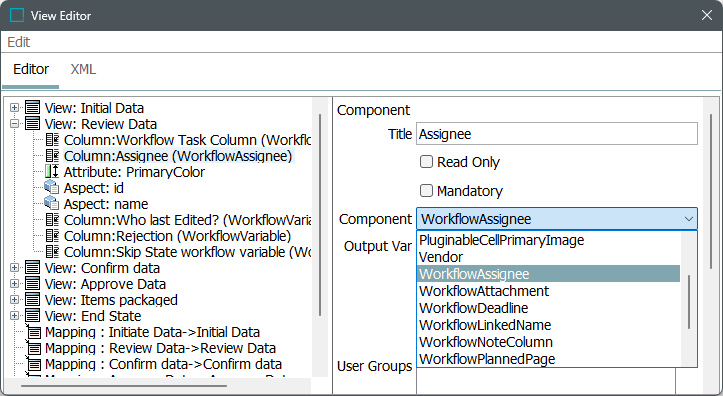The image size is (723, 396).
Task: Click the Workflow Task Column icon
Action: coord(52,140)
